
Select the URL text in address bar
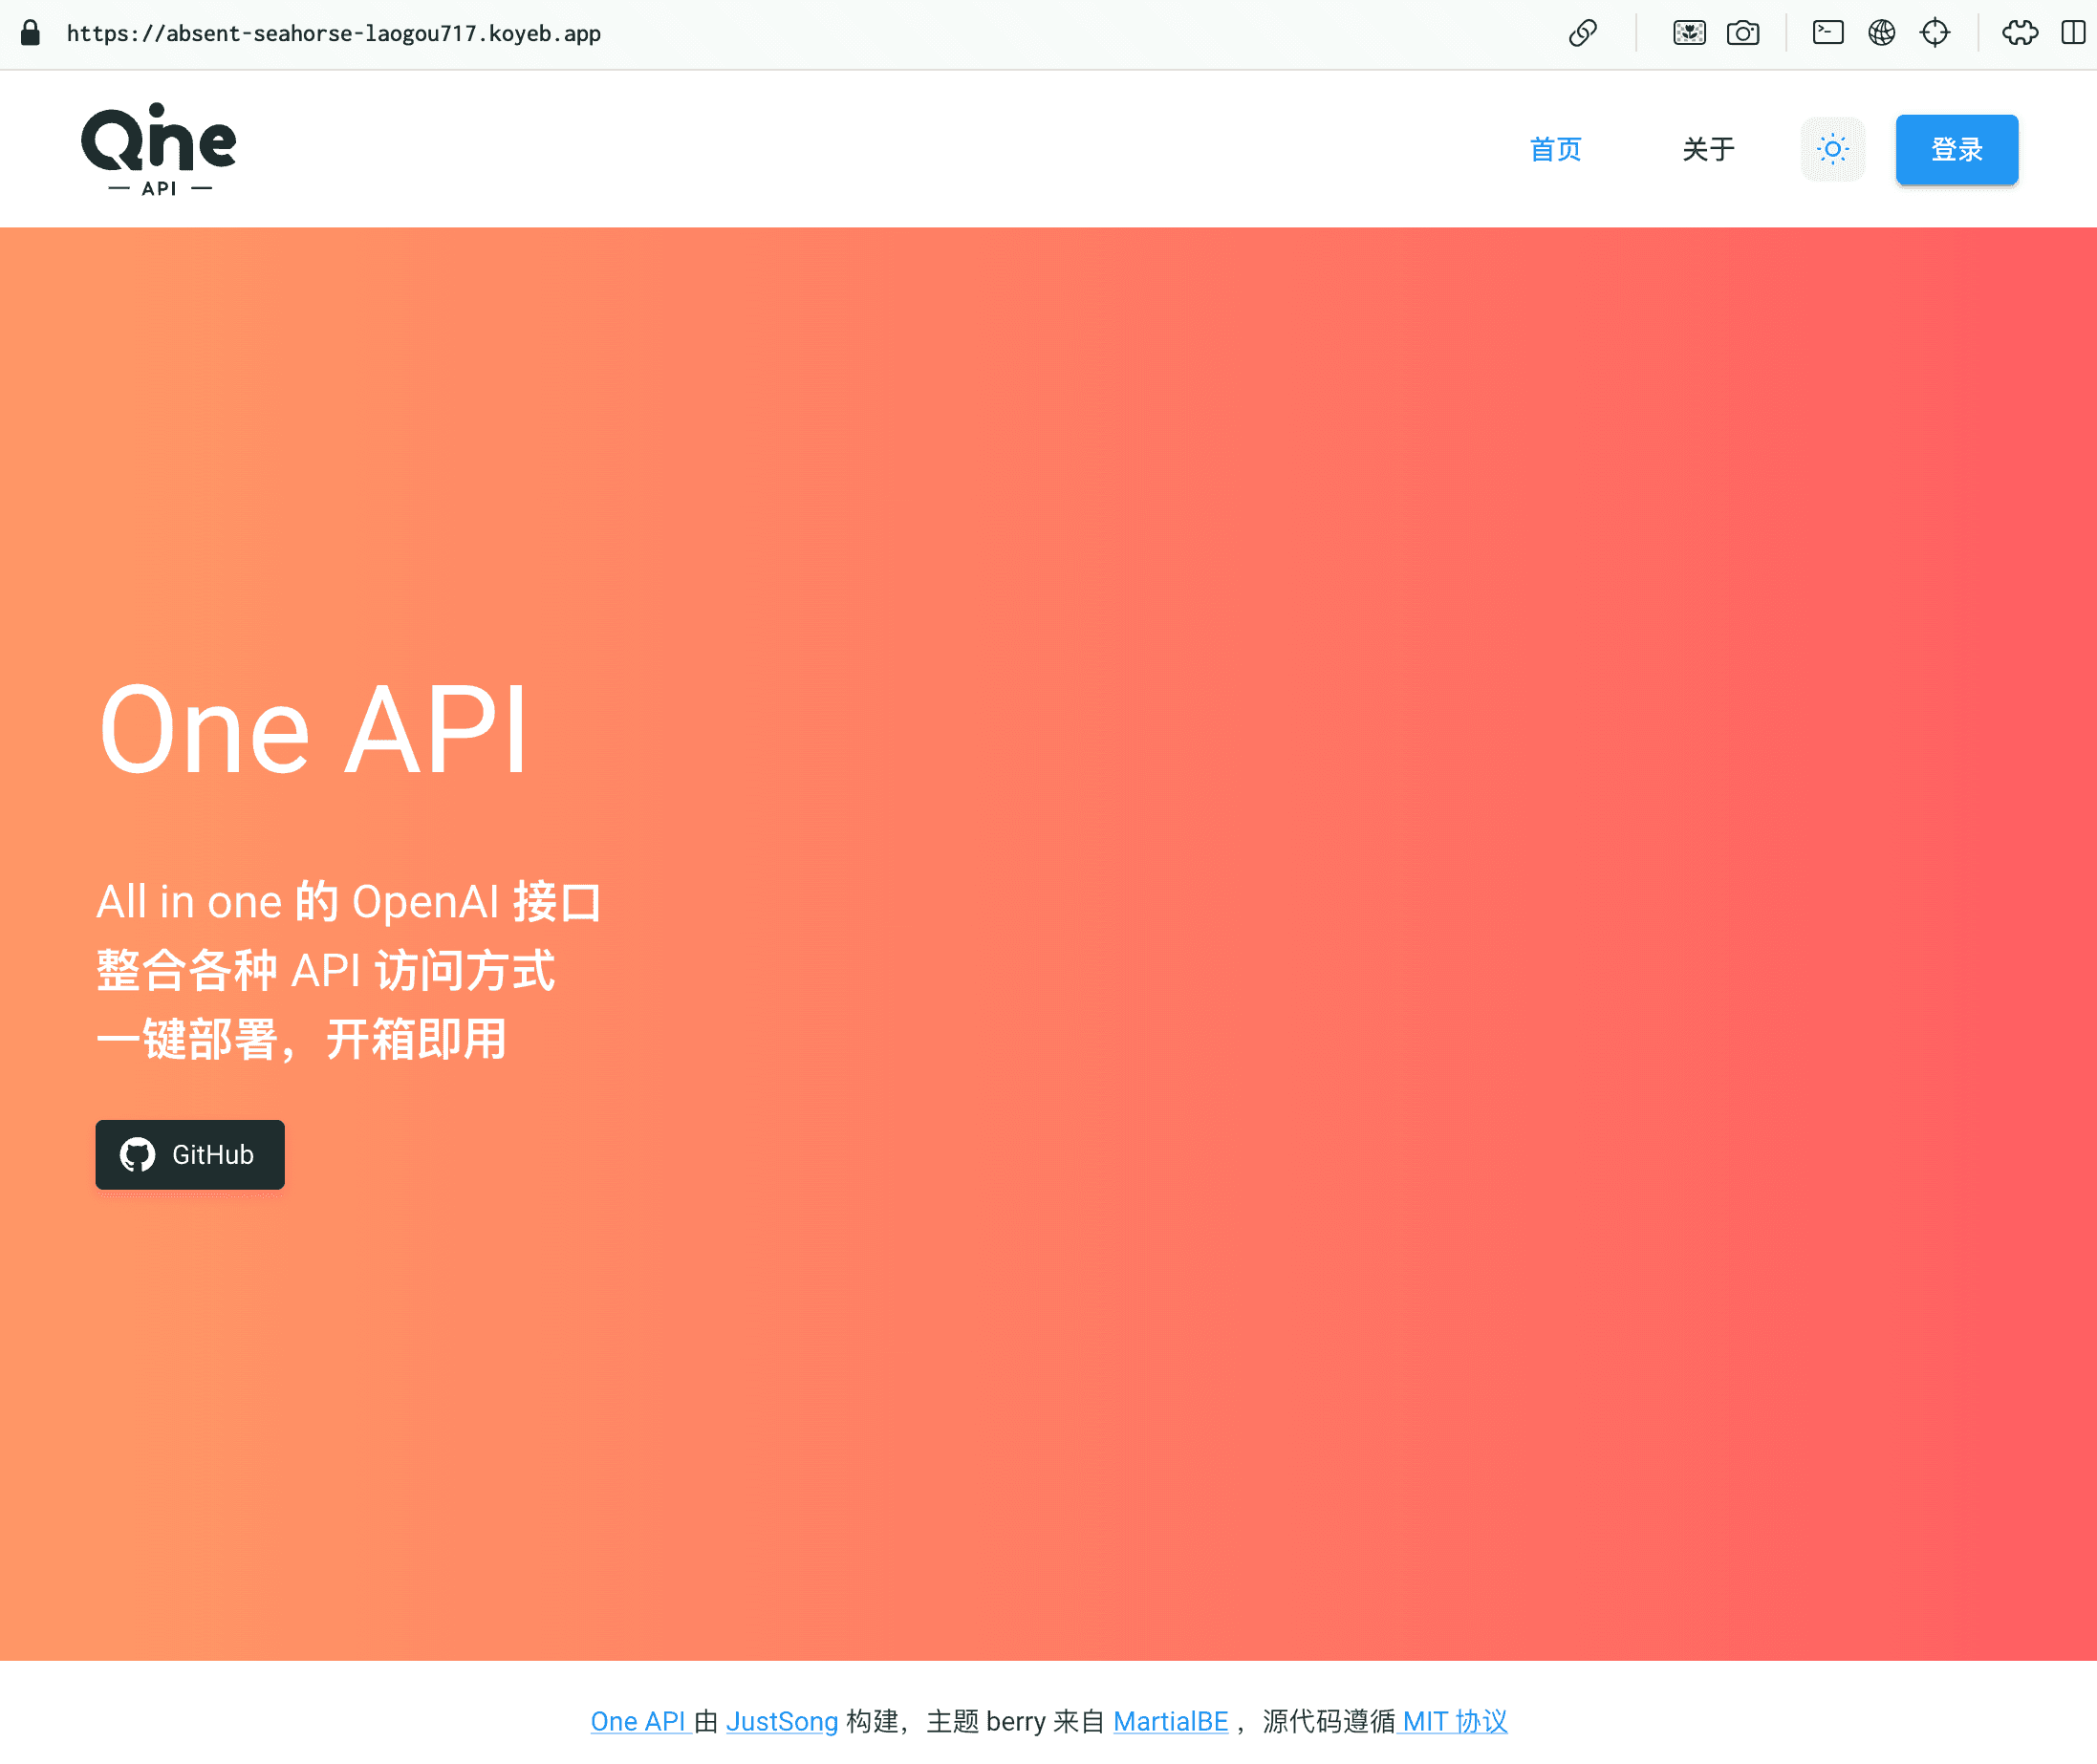tap(334, 34)
